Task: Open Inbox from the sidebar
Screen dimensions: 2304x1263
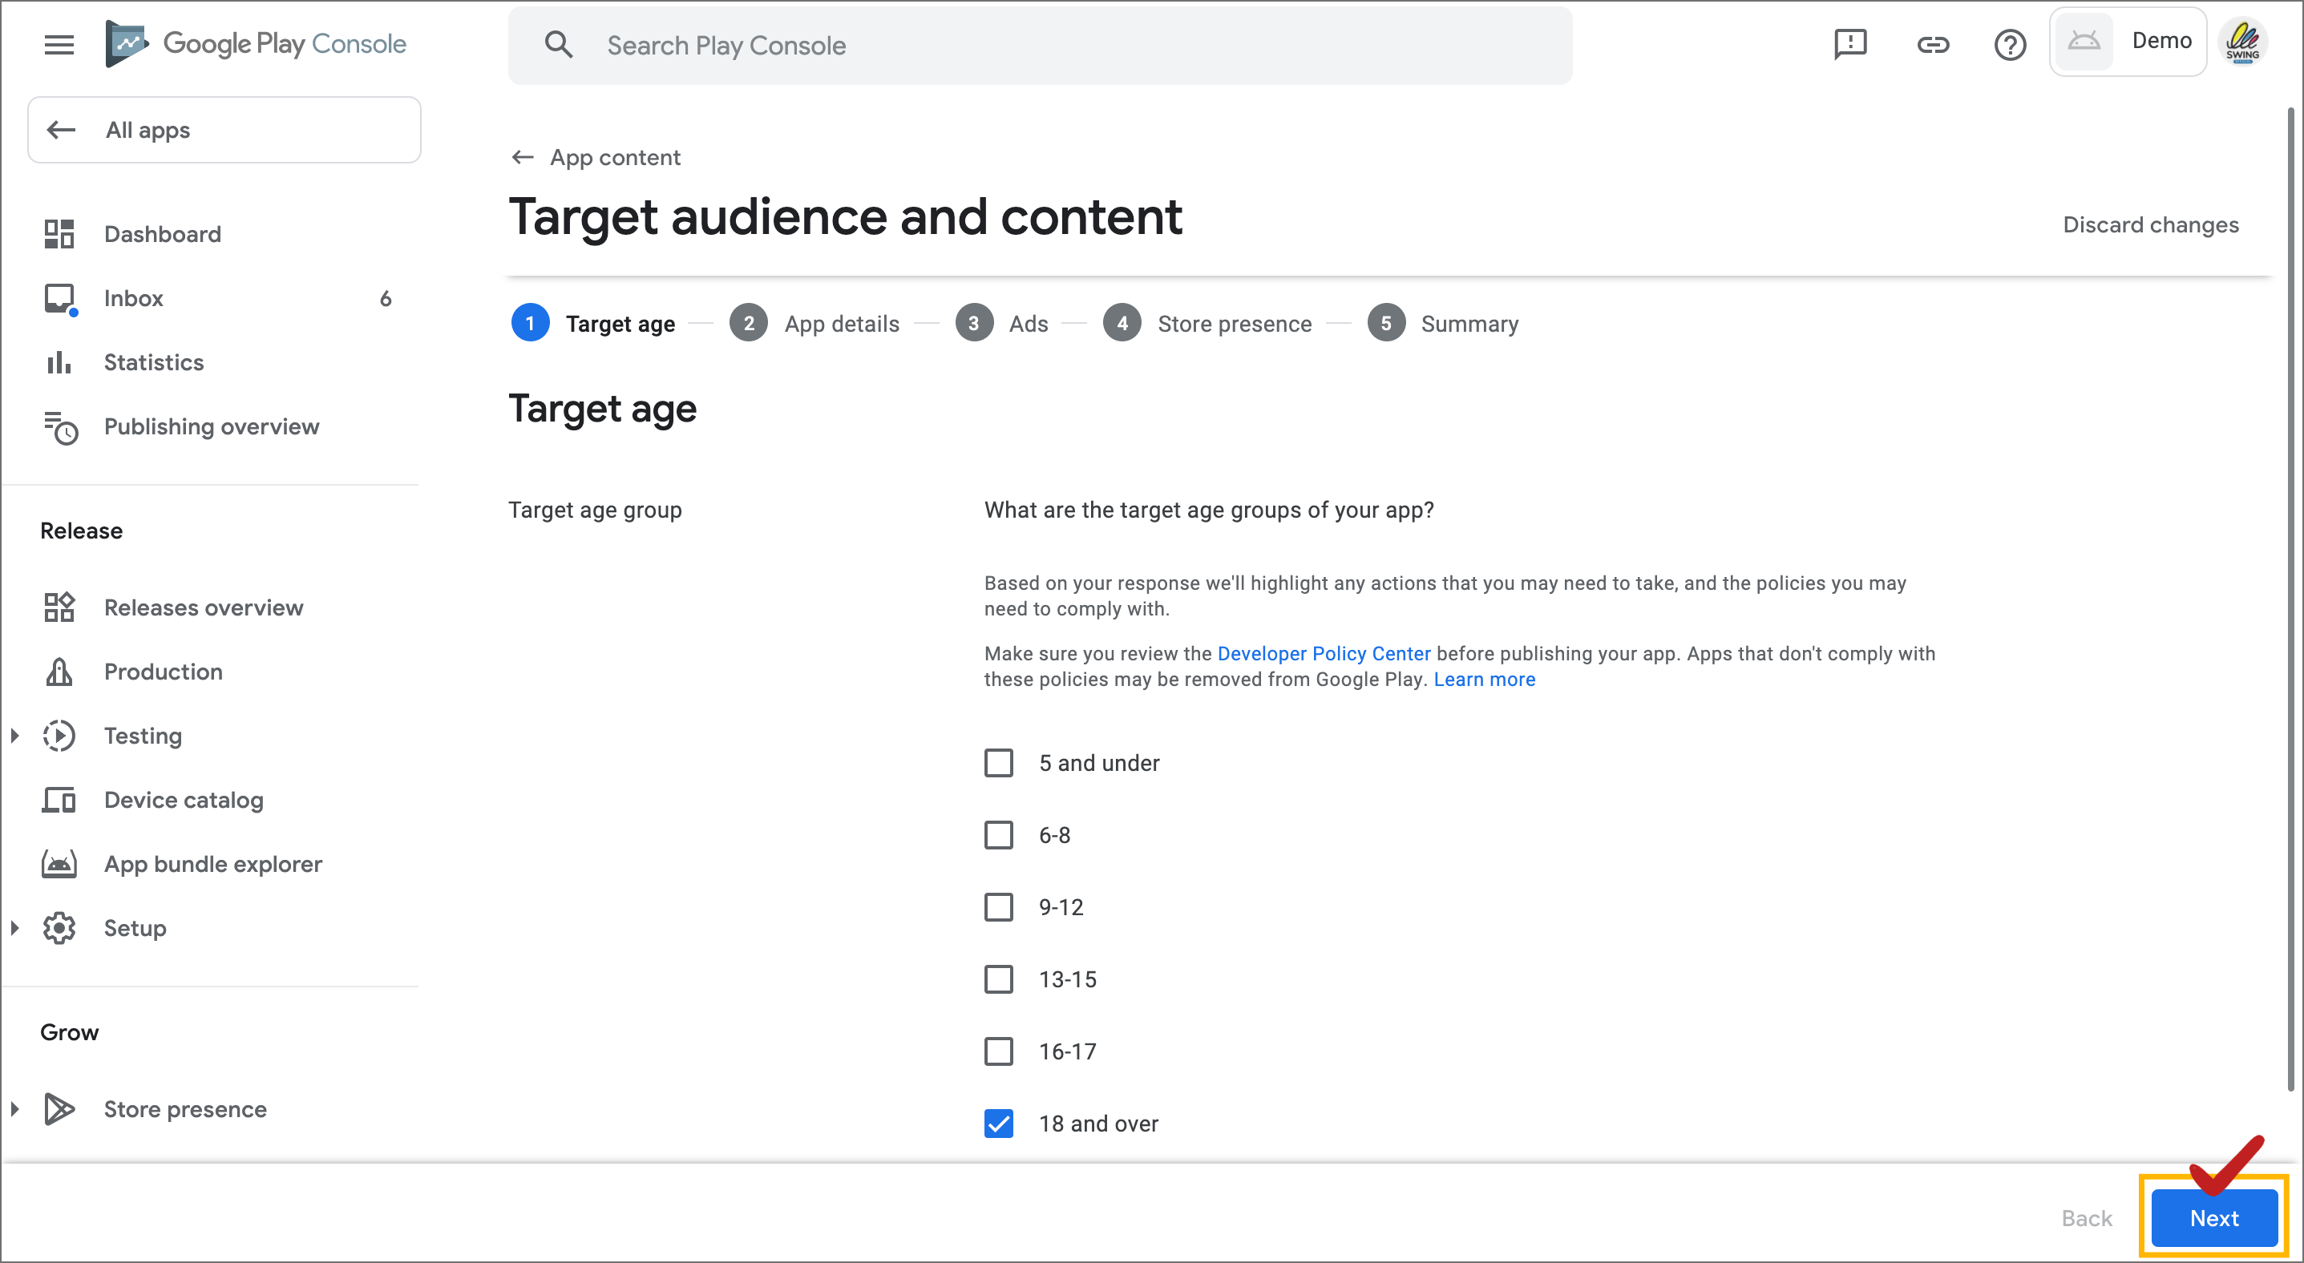Action: 133,298
